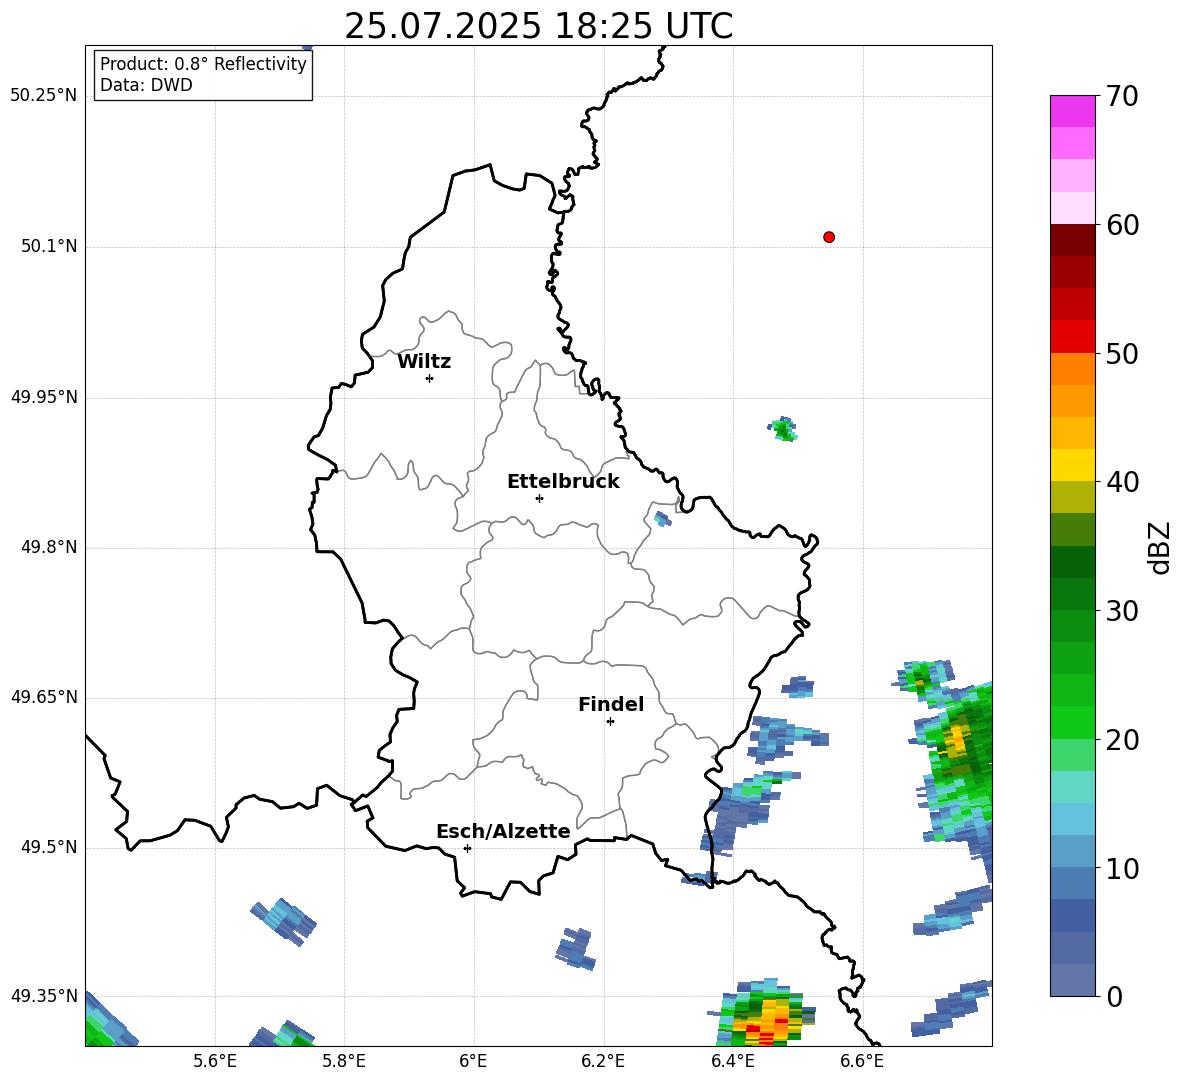This screenshot has width=1184, height=1081.
Task: Click the 49.35°N latitude label
Action: [44, 996]
